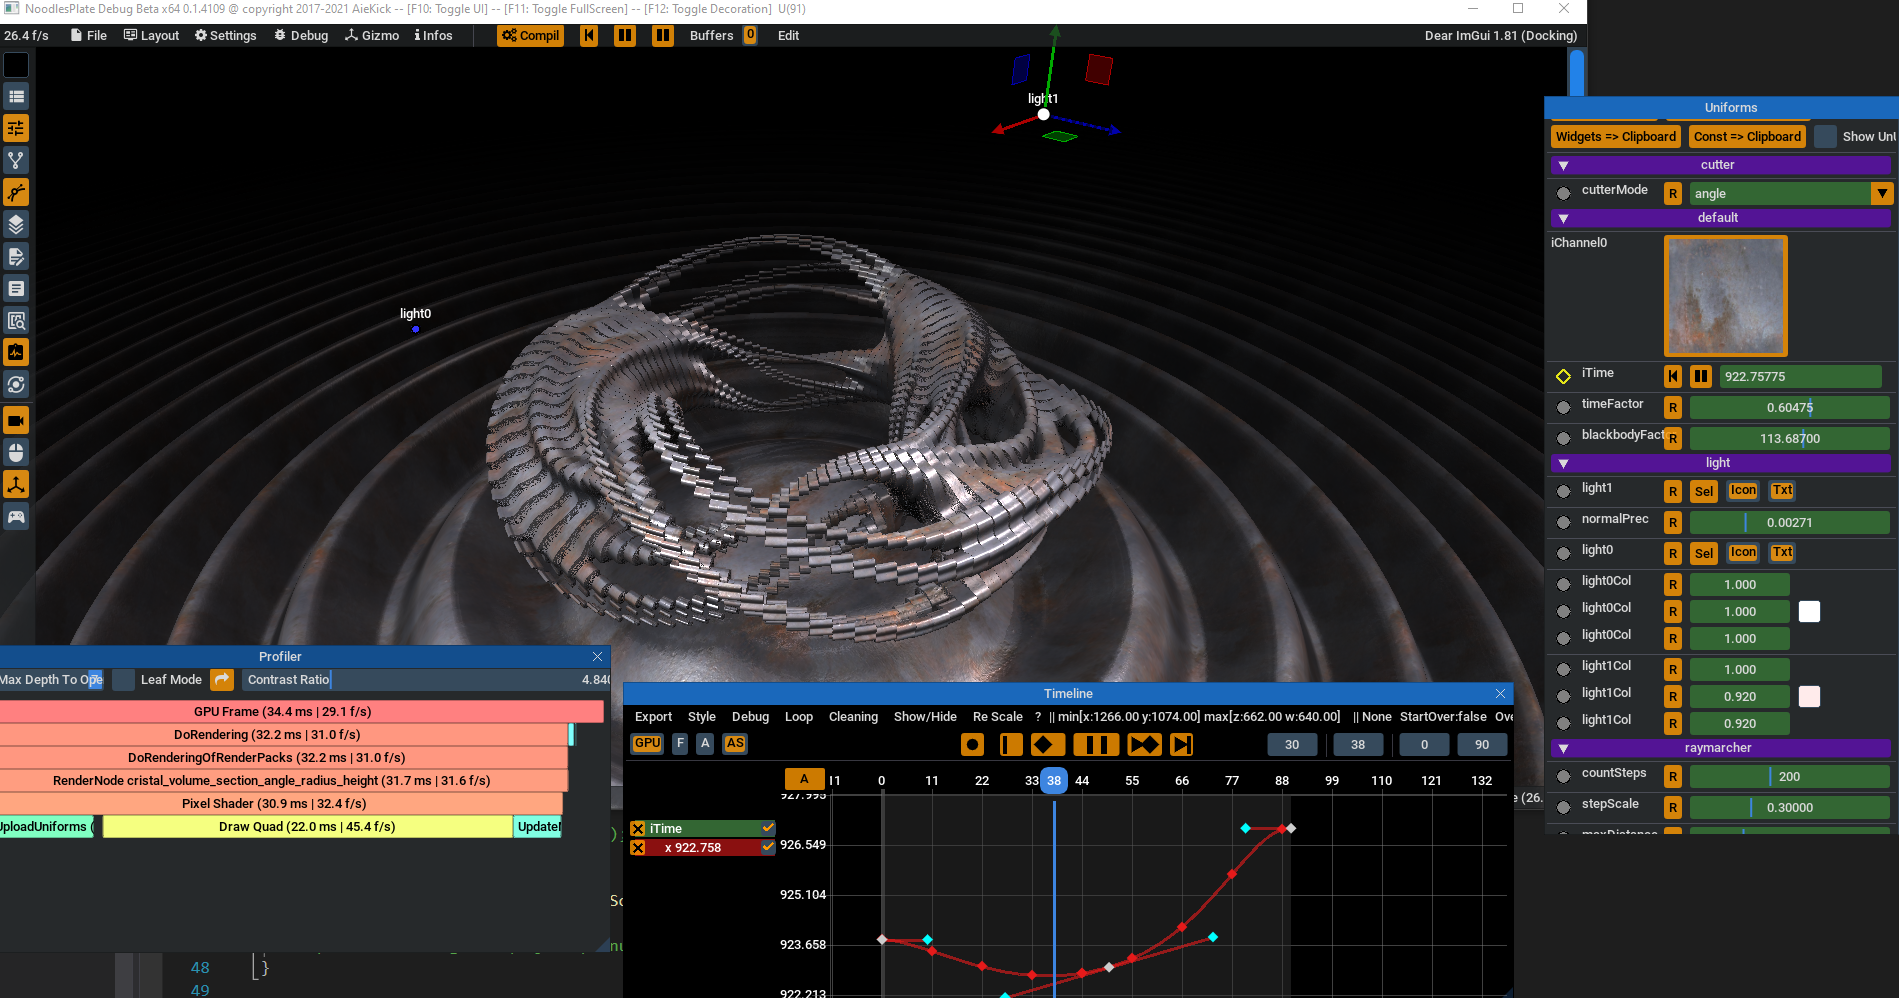Open the Show/Hide menu in Timeline
This screenshot has height=998, width=1899.
click(925, 717)
